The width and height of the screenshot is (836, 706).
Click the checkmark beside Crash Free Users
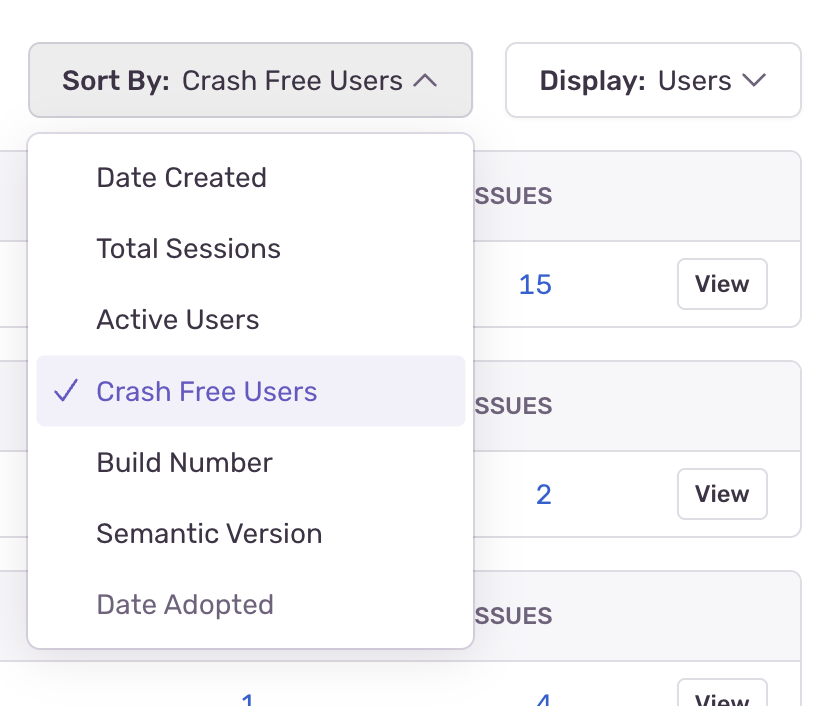tap(64, 391)
